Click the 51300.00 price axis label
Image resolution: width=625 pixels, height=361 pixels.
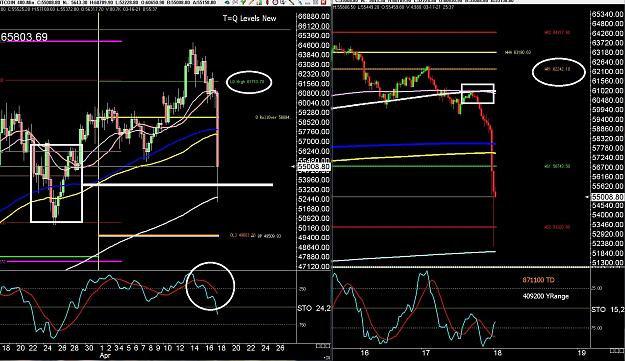pos(607,263)
